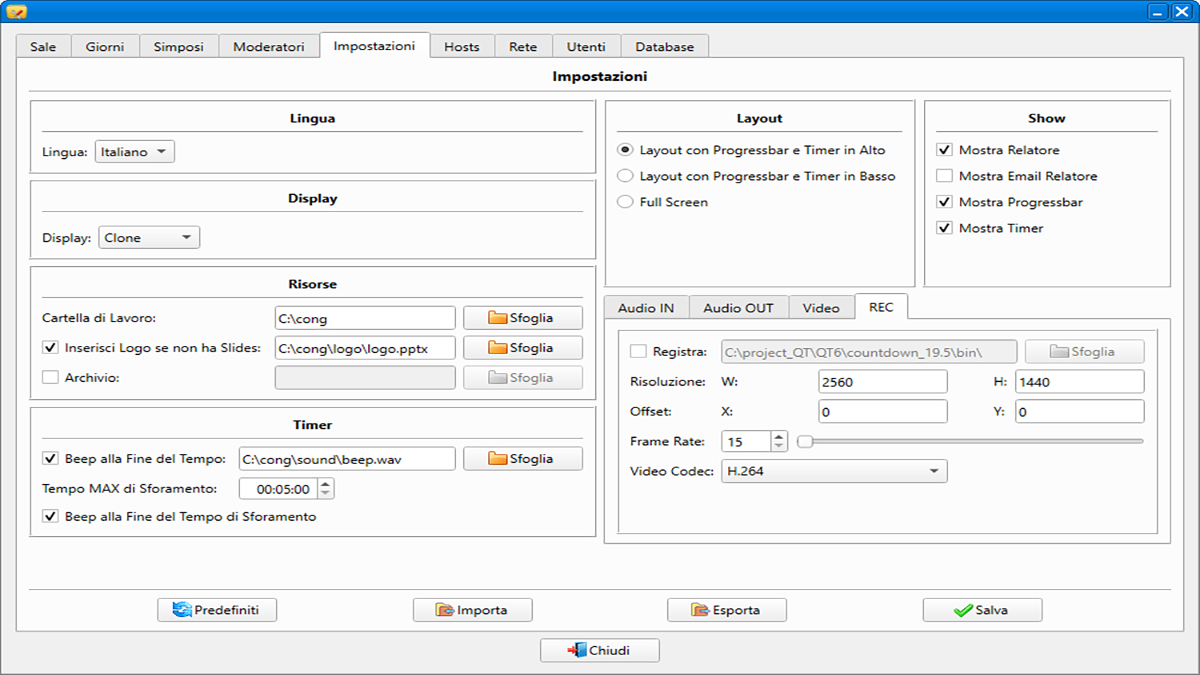
Task: Click the Predefiniti refresh icon
Action: click(182, 610)
